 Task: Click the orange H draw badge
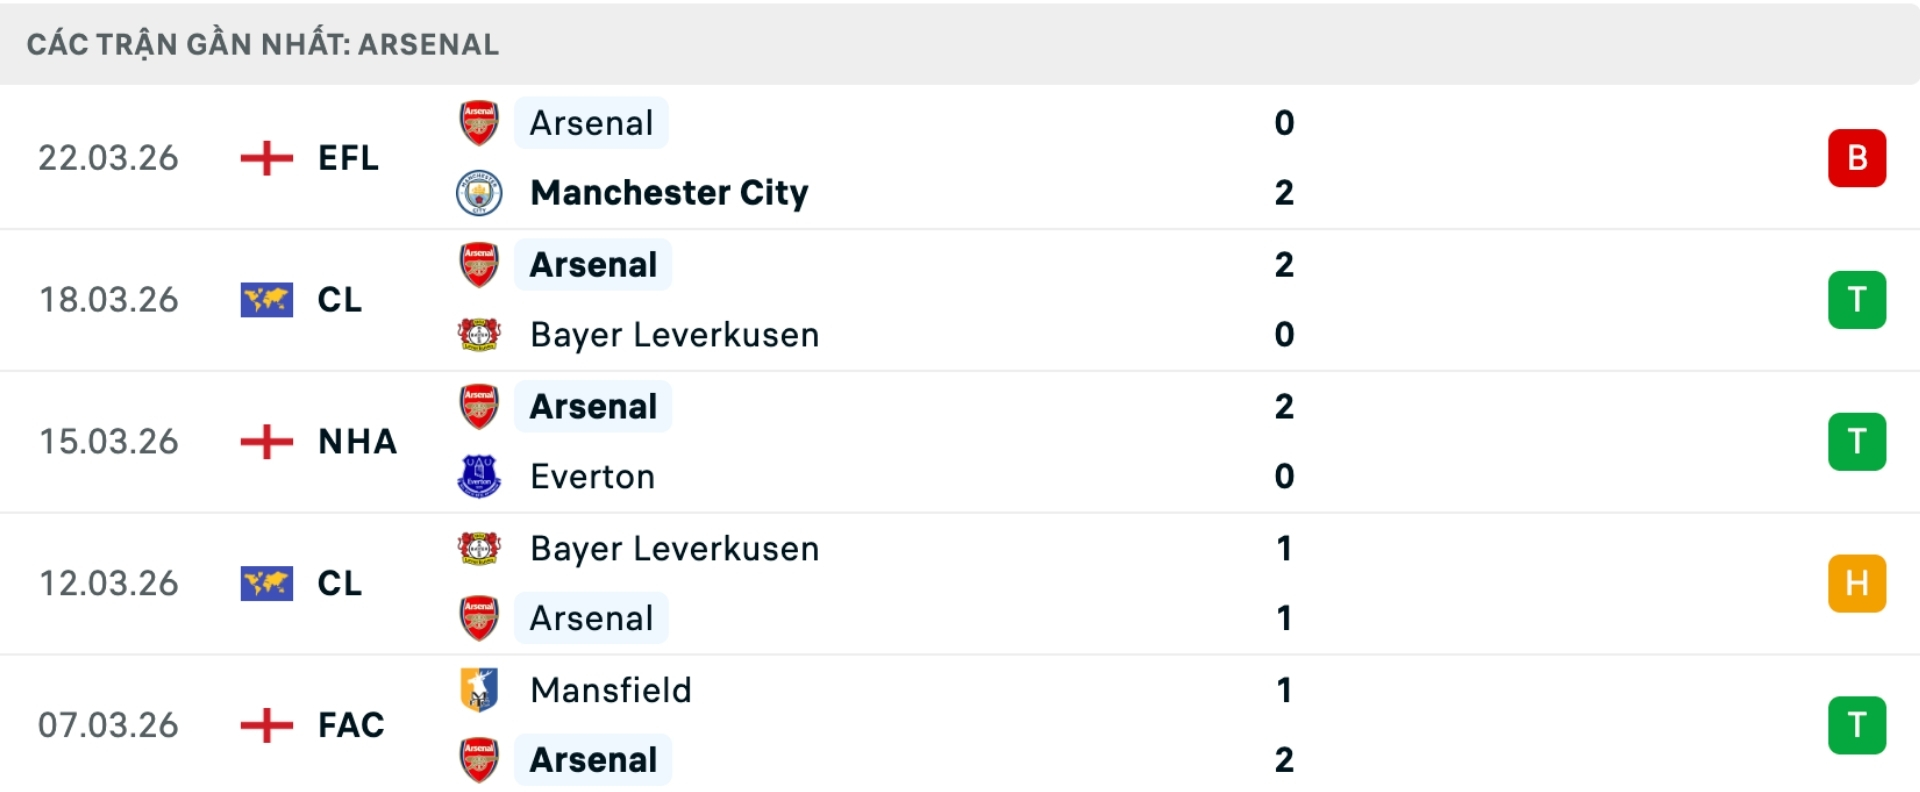tap(1857, 583)
